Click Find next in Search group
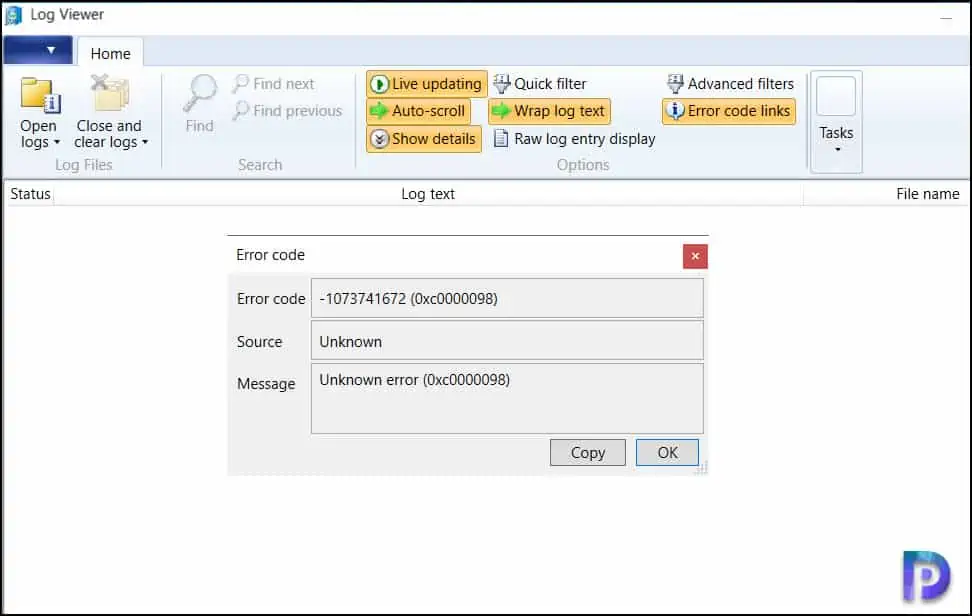This screenshot has width=972, height=616. (273, 84)
